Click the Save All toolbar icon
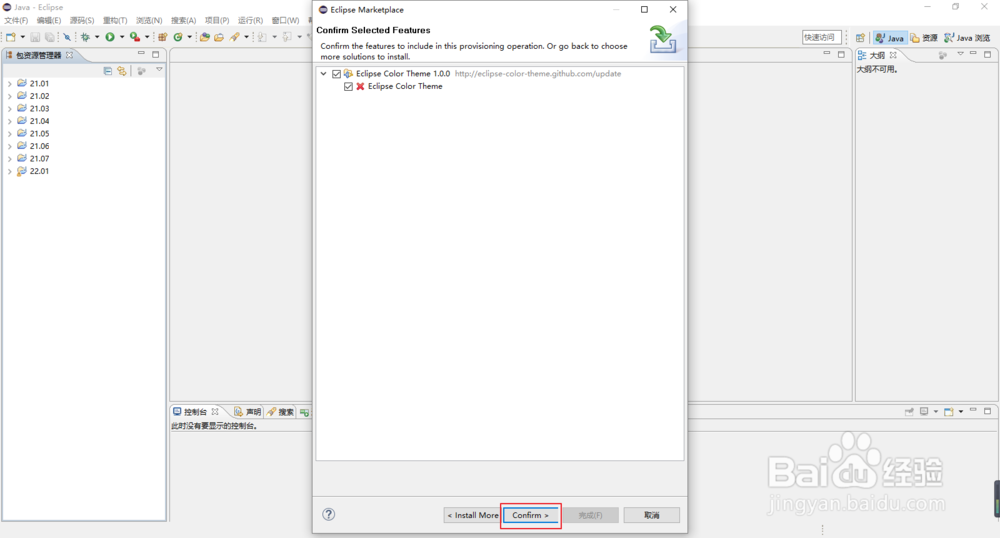 coord(49,37)
